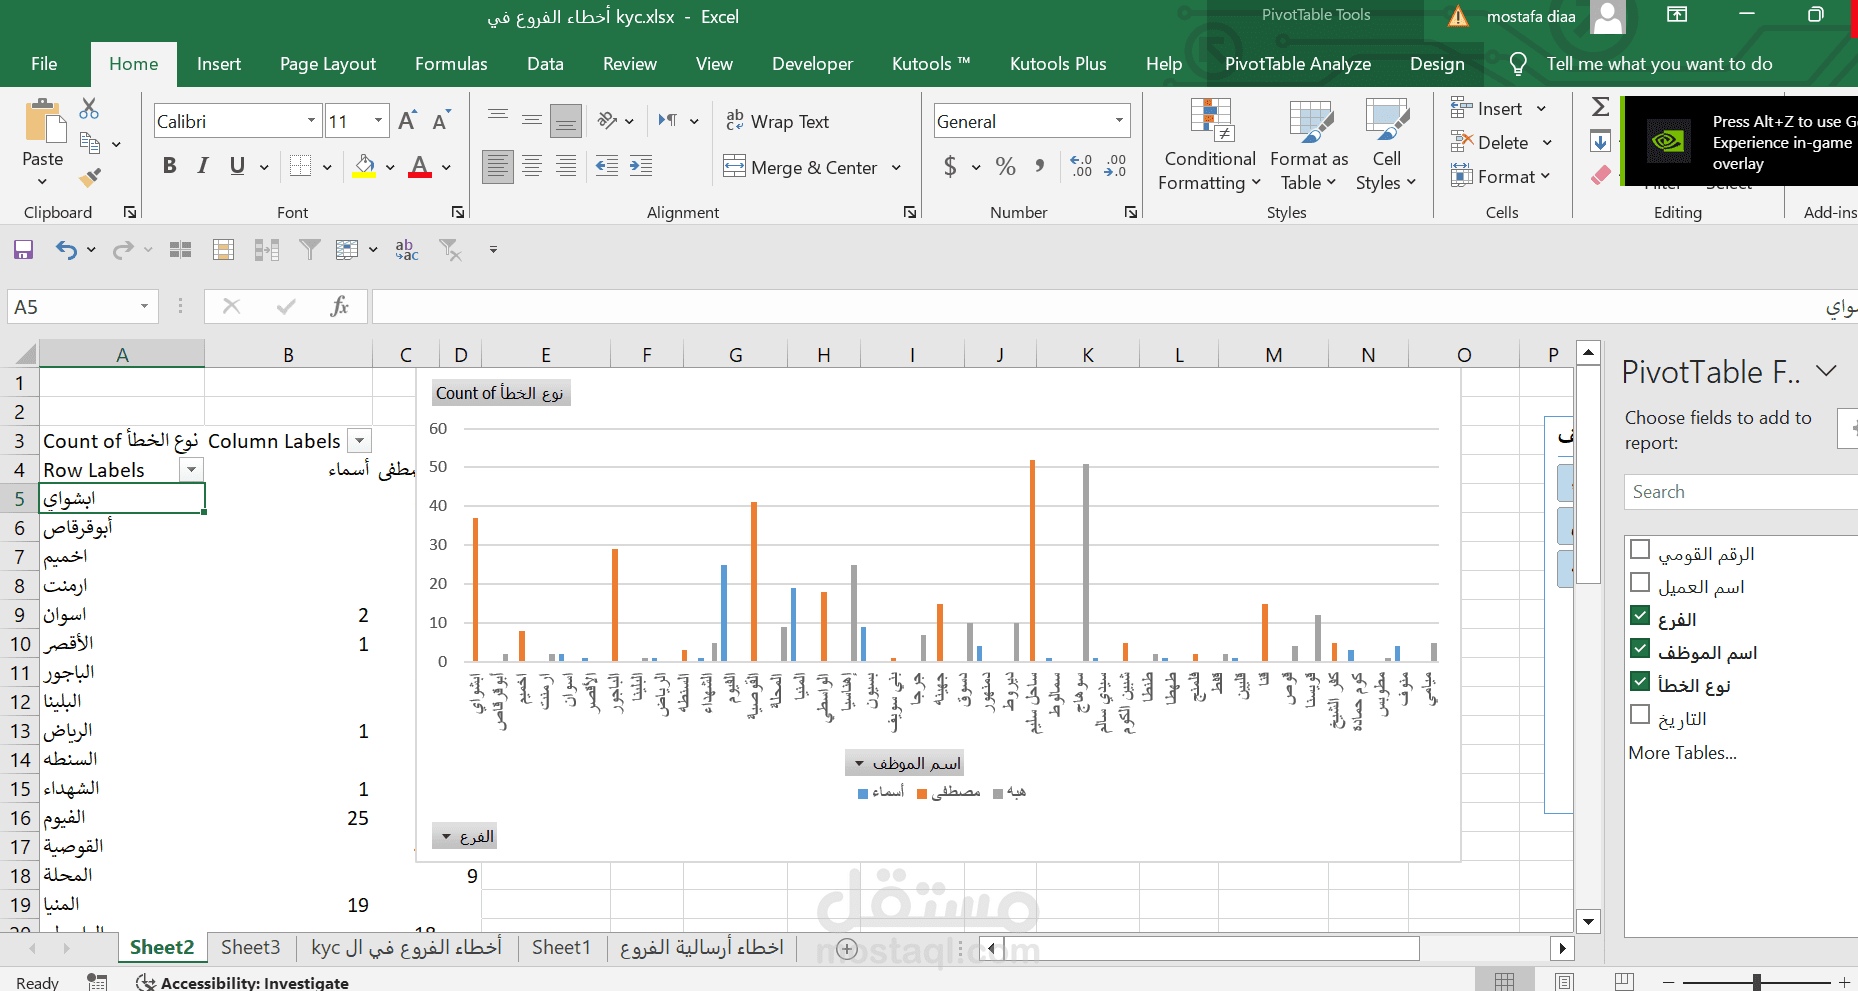Open Cell Styles gallery
Image resolution: width=1858 pixels, height=991 pixels.
point(1386,145)
